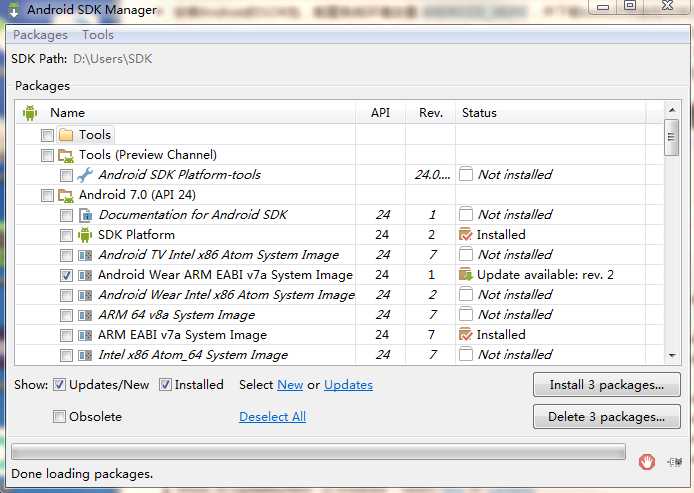The height and width of the screenshot is (493, 694).
Task: Click the Tools (Preview Channel) folder icon
Action: click(66, 155)
